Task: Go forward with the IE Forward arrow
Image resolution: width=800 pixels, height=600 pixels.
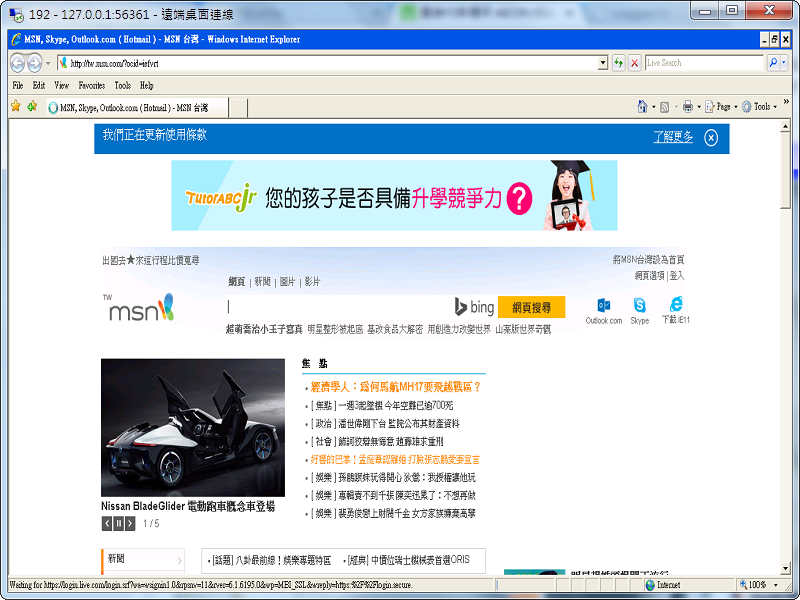Action: point(34,63)
